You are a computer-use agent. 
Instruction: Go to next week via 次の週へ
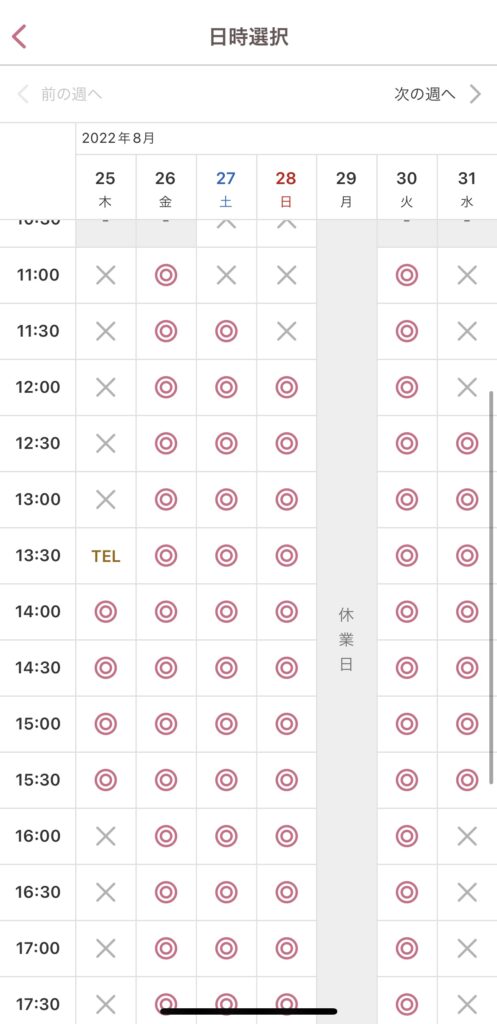[x=425, y=94]
